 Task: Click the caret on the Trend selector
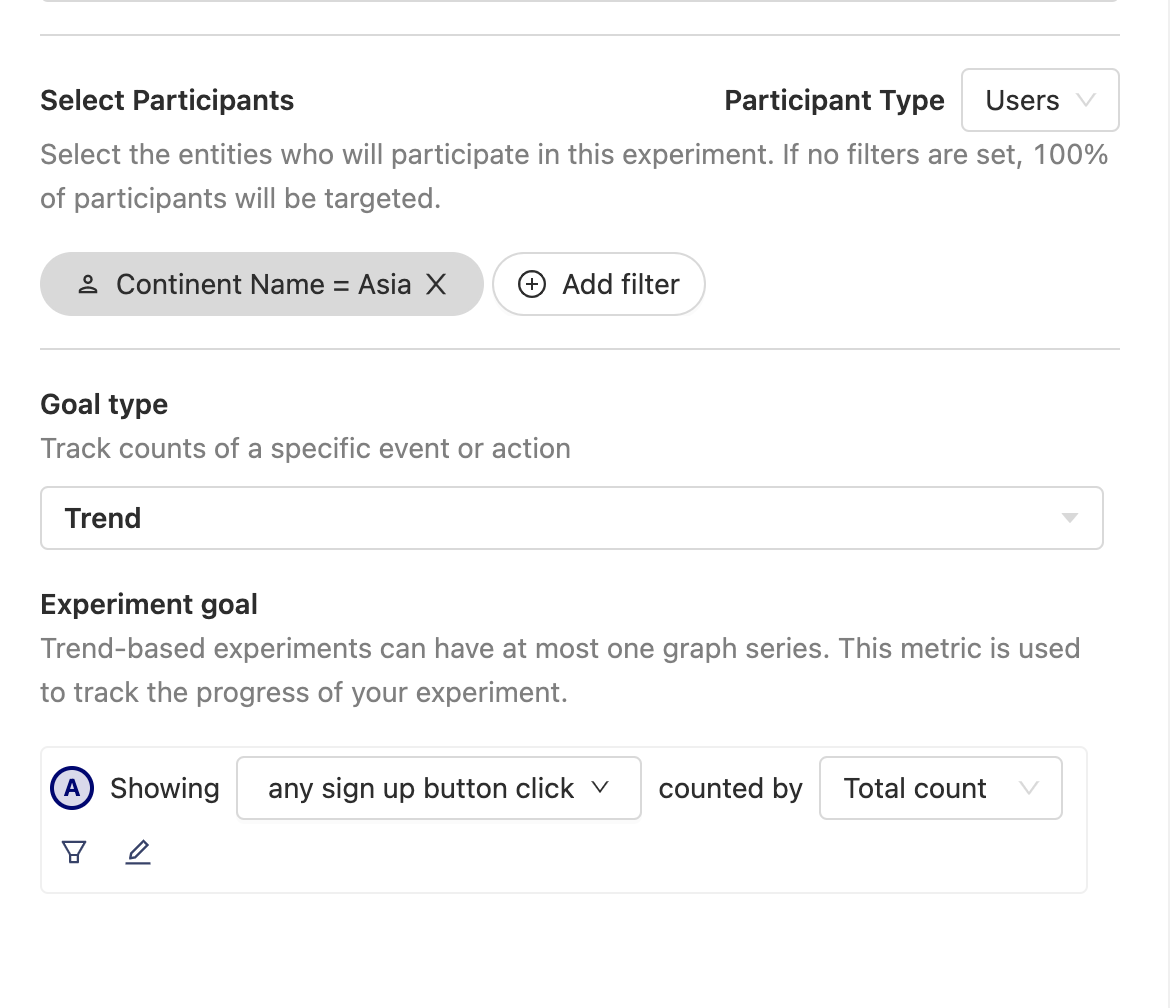[1071, 518]
